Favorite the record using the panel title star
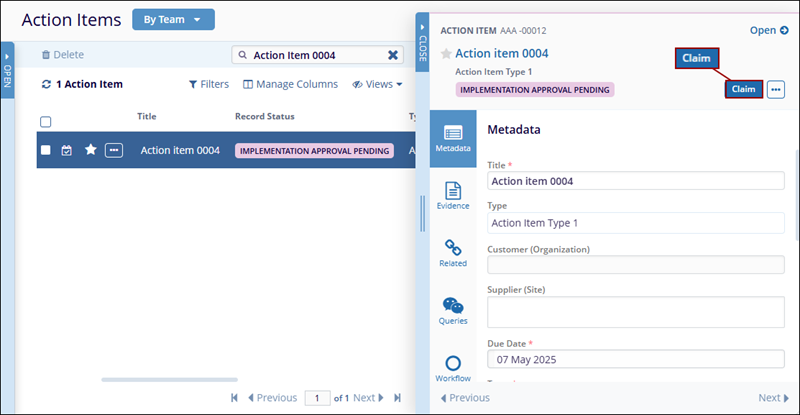Screen dimensions: 800x415 [446, 54]
